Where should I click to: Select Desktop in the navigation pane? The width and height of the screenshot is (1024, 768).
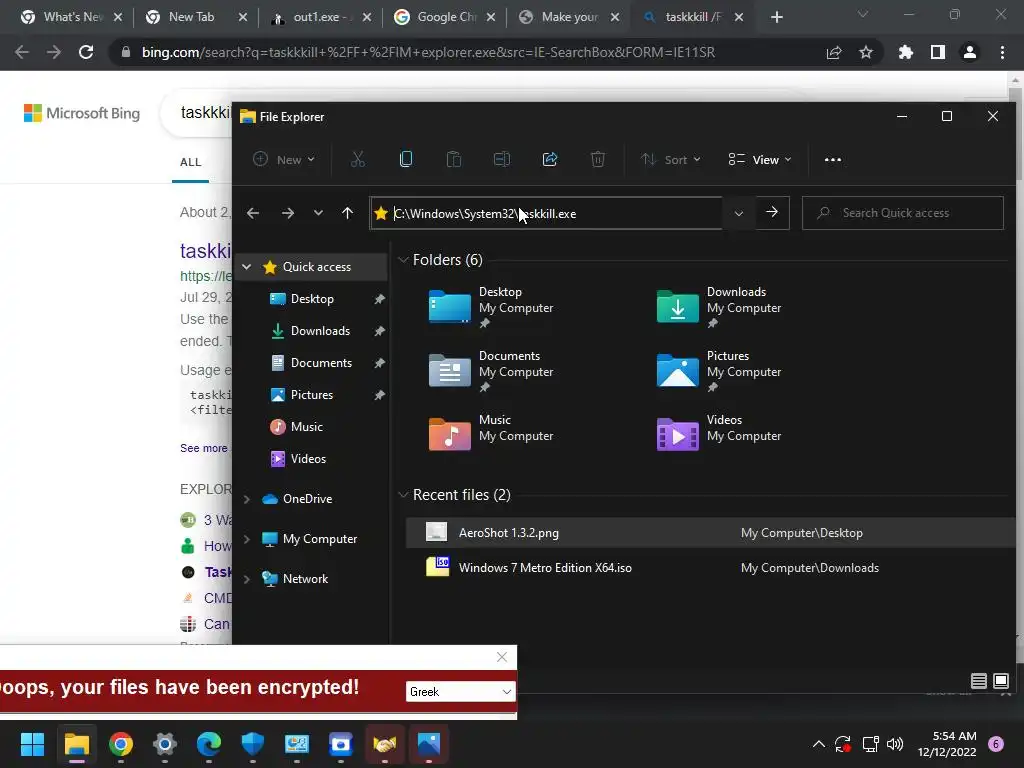[x=312, y=298]
